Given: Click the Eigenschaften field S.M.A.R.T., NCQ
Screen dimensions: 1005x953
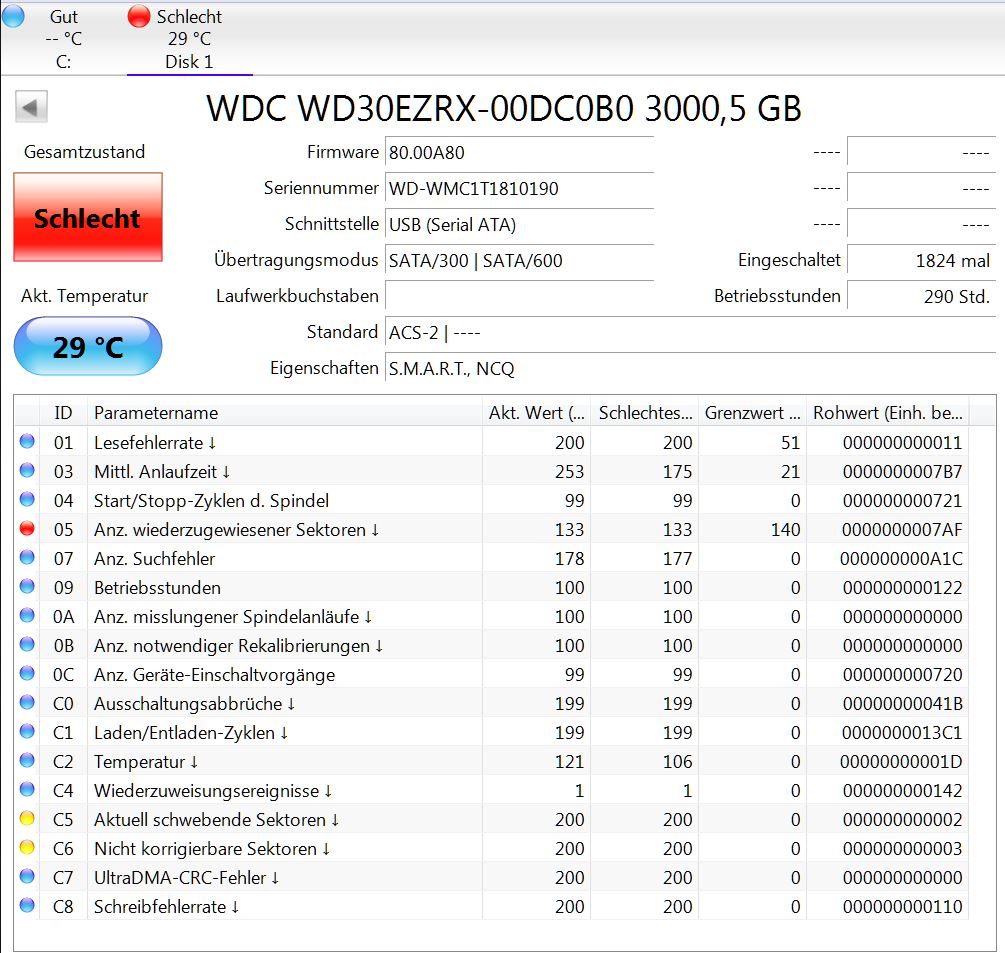Looking at the screenshot, I should pyautogui.click(x=690, y=369).
